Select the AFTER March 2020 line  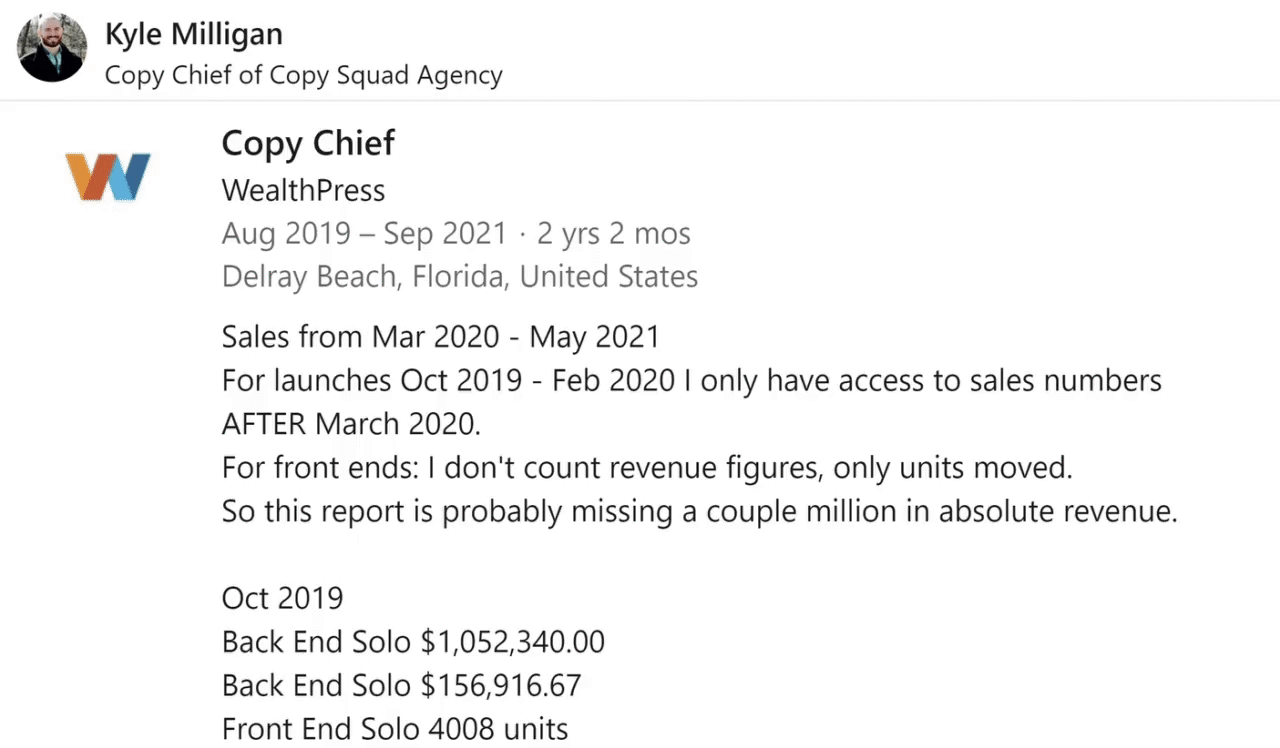pos(351,424)
